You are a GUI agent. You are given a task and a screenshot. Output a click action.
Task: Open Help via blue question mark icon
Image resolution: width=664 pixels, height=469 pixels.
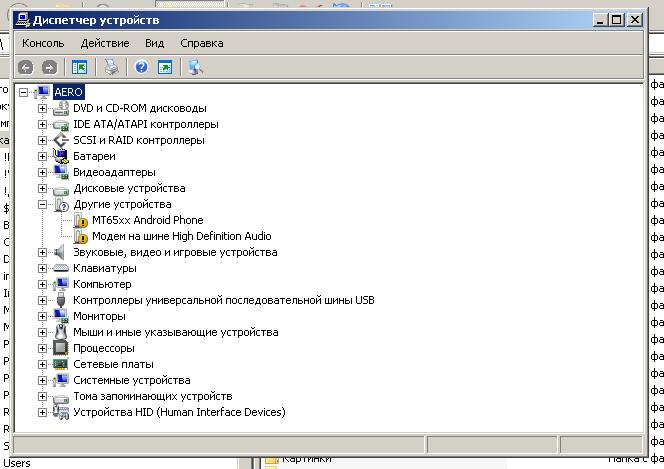141,67
